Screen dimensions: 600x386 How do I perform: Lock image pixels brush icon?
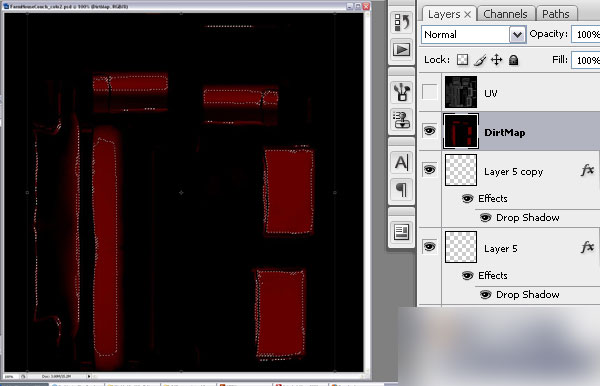tap(480, 60)
